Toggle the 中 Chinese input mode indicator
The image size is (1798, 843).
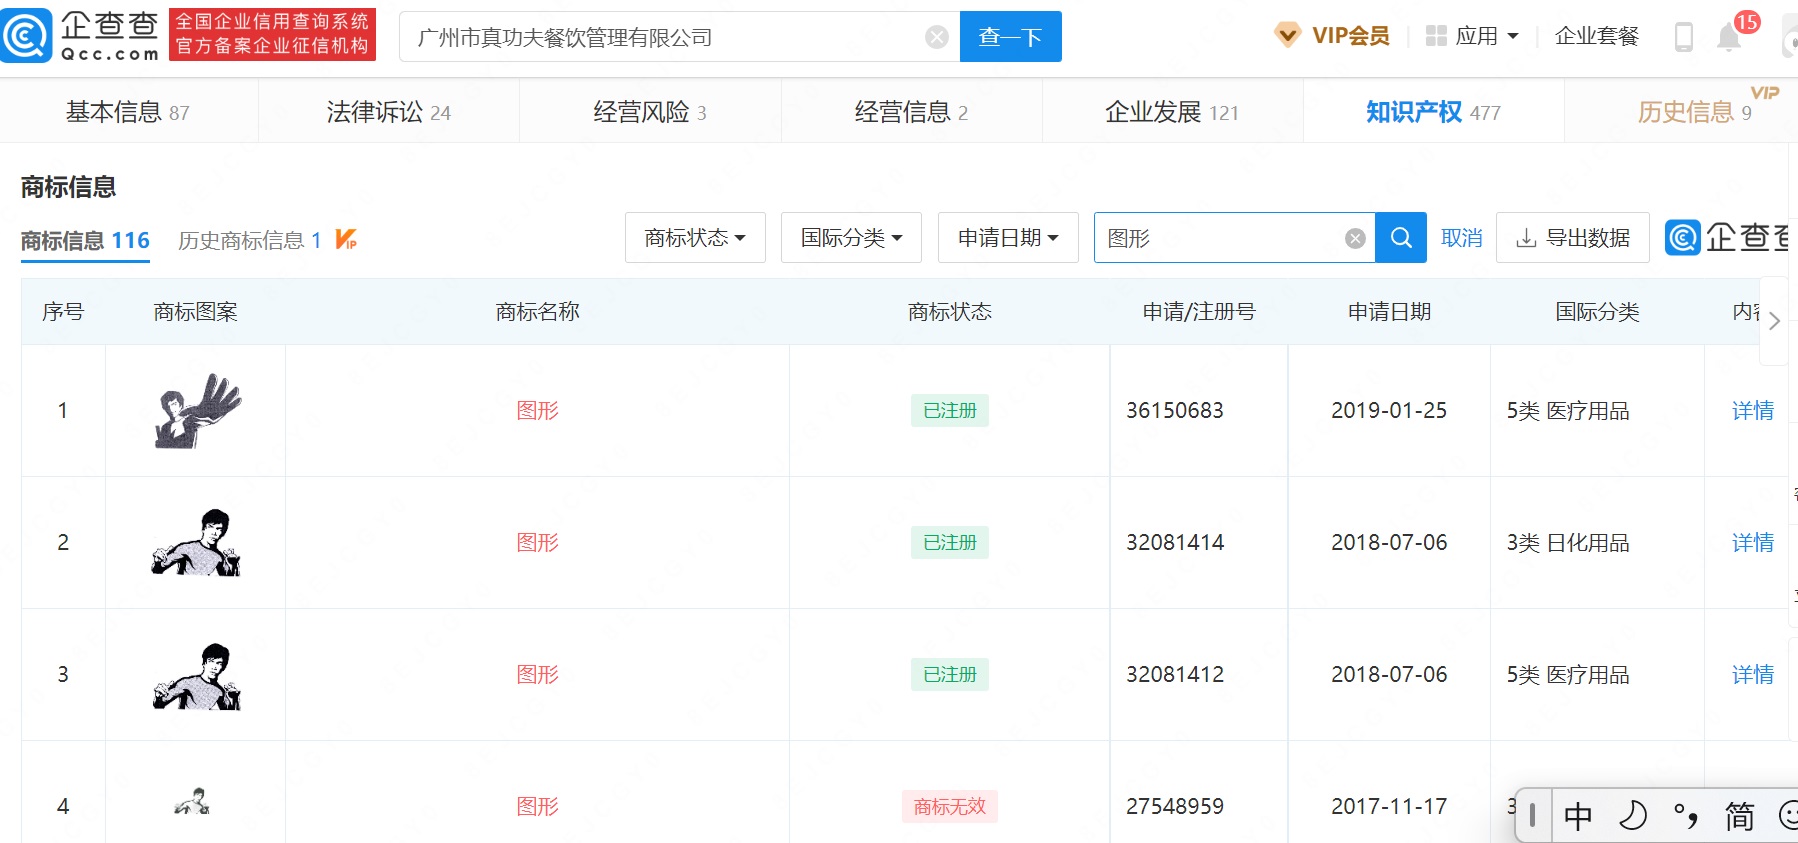(x=1578, y=817)
